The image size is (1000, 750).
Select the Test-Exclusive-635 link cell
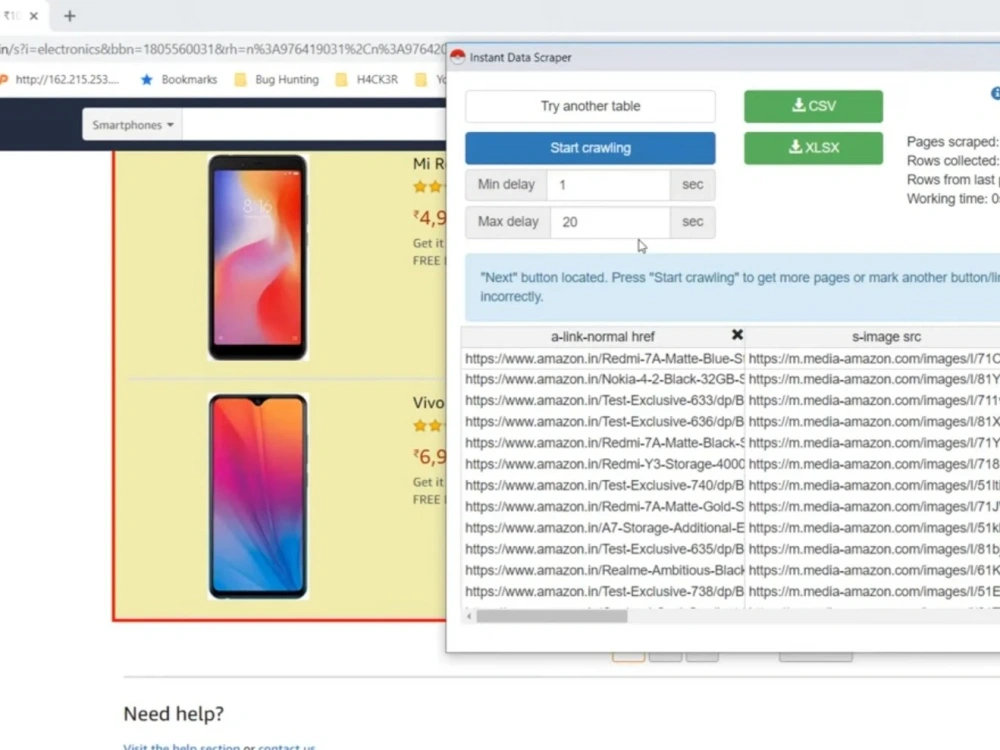pyautogui.click(x=603, y=549)
